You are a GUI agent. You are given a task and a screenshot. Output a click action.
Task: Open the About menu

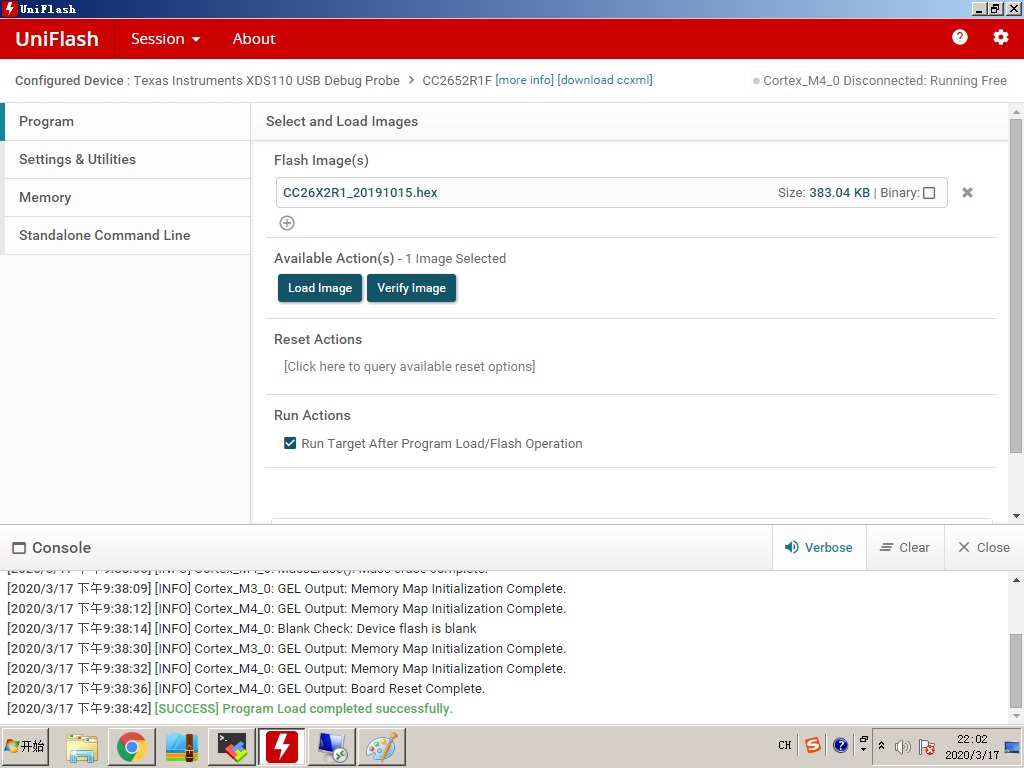click(254, 39)
